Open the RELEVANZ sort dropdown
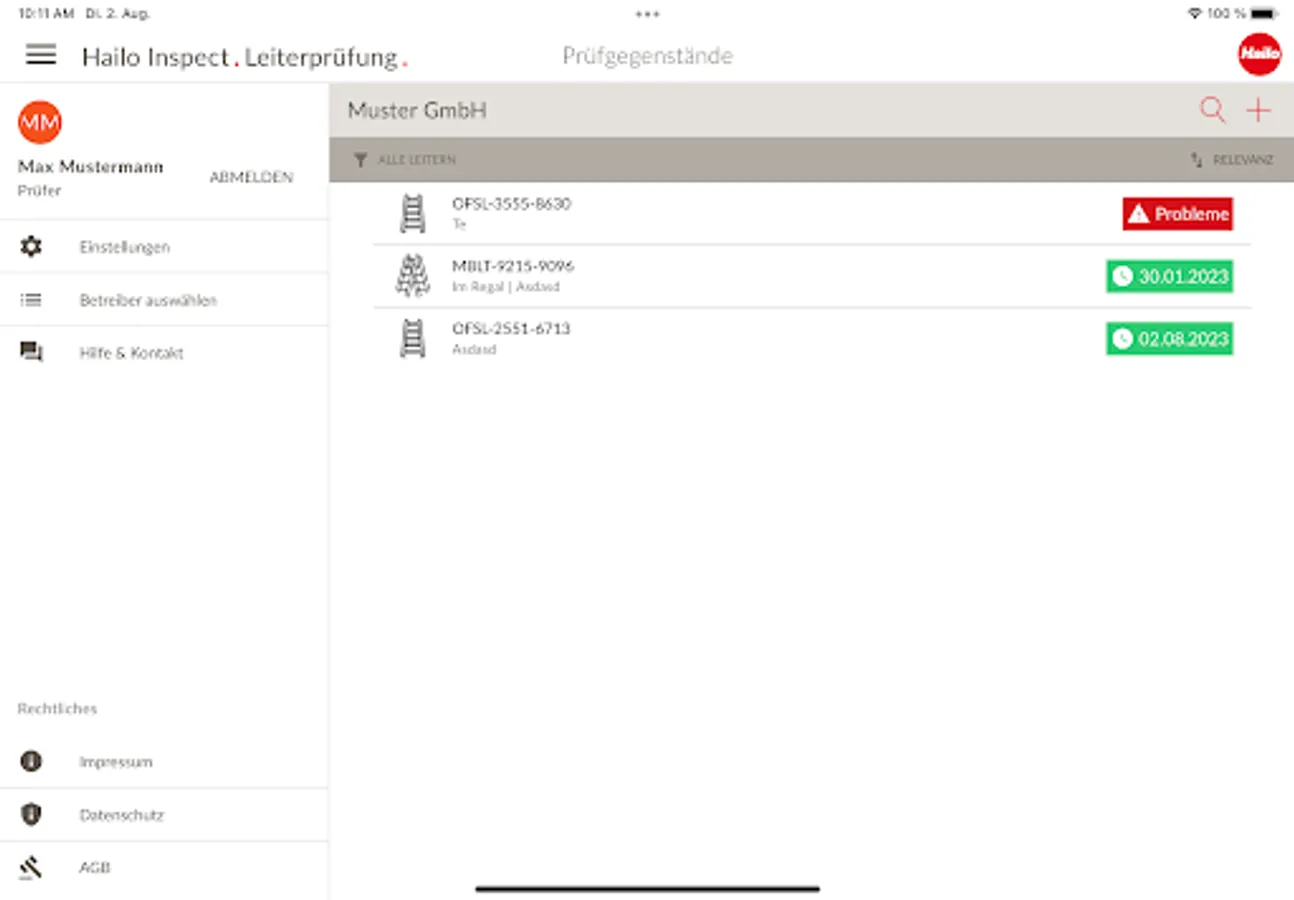This screenshot has width=1294, height=900. click(x=1232, y=160)
